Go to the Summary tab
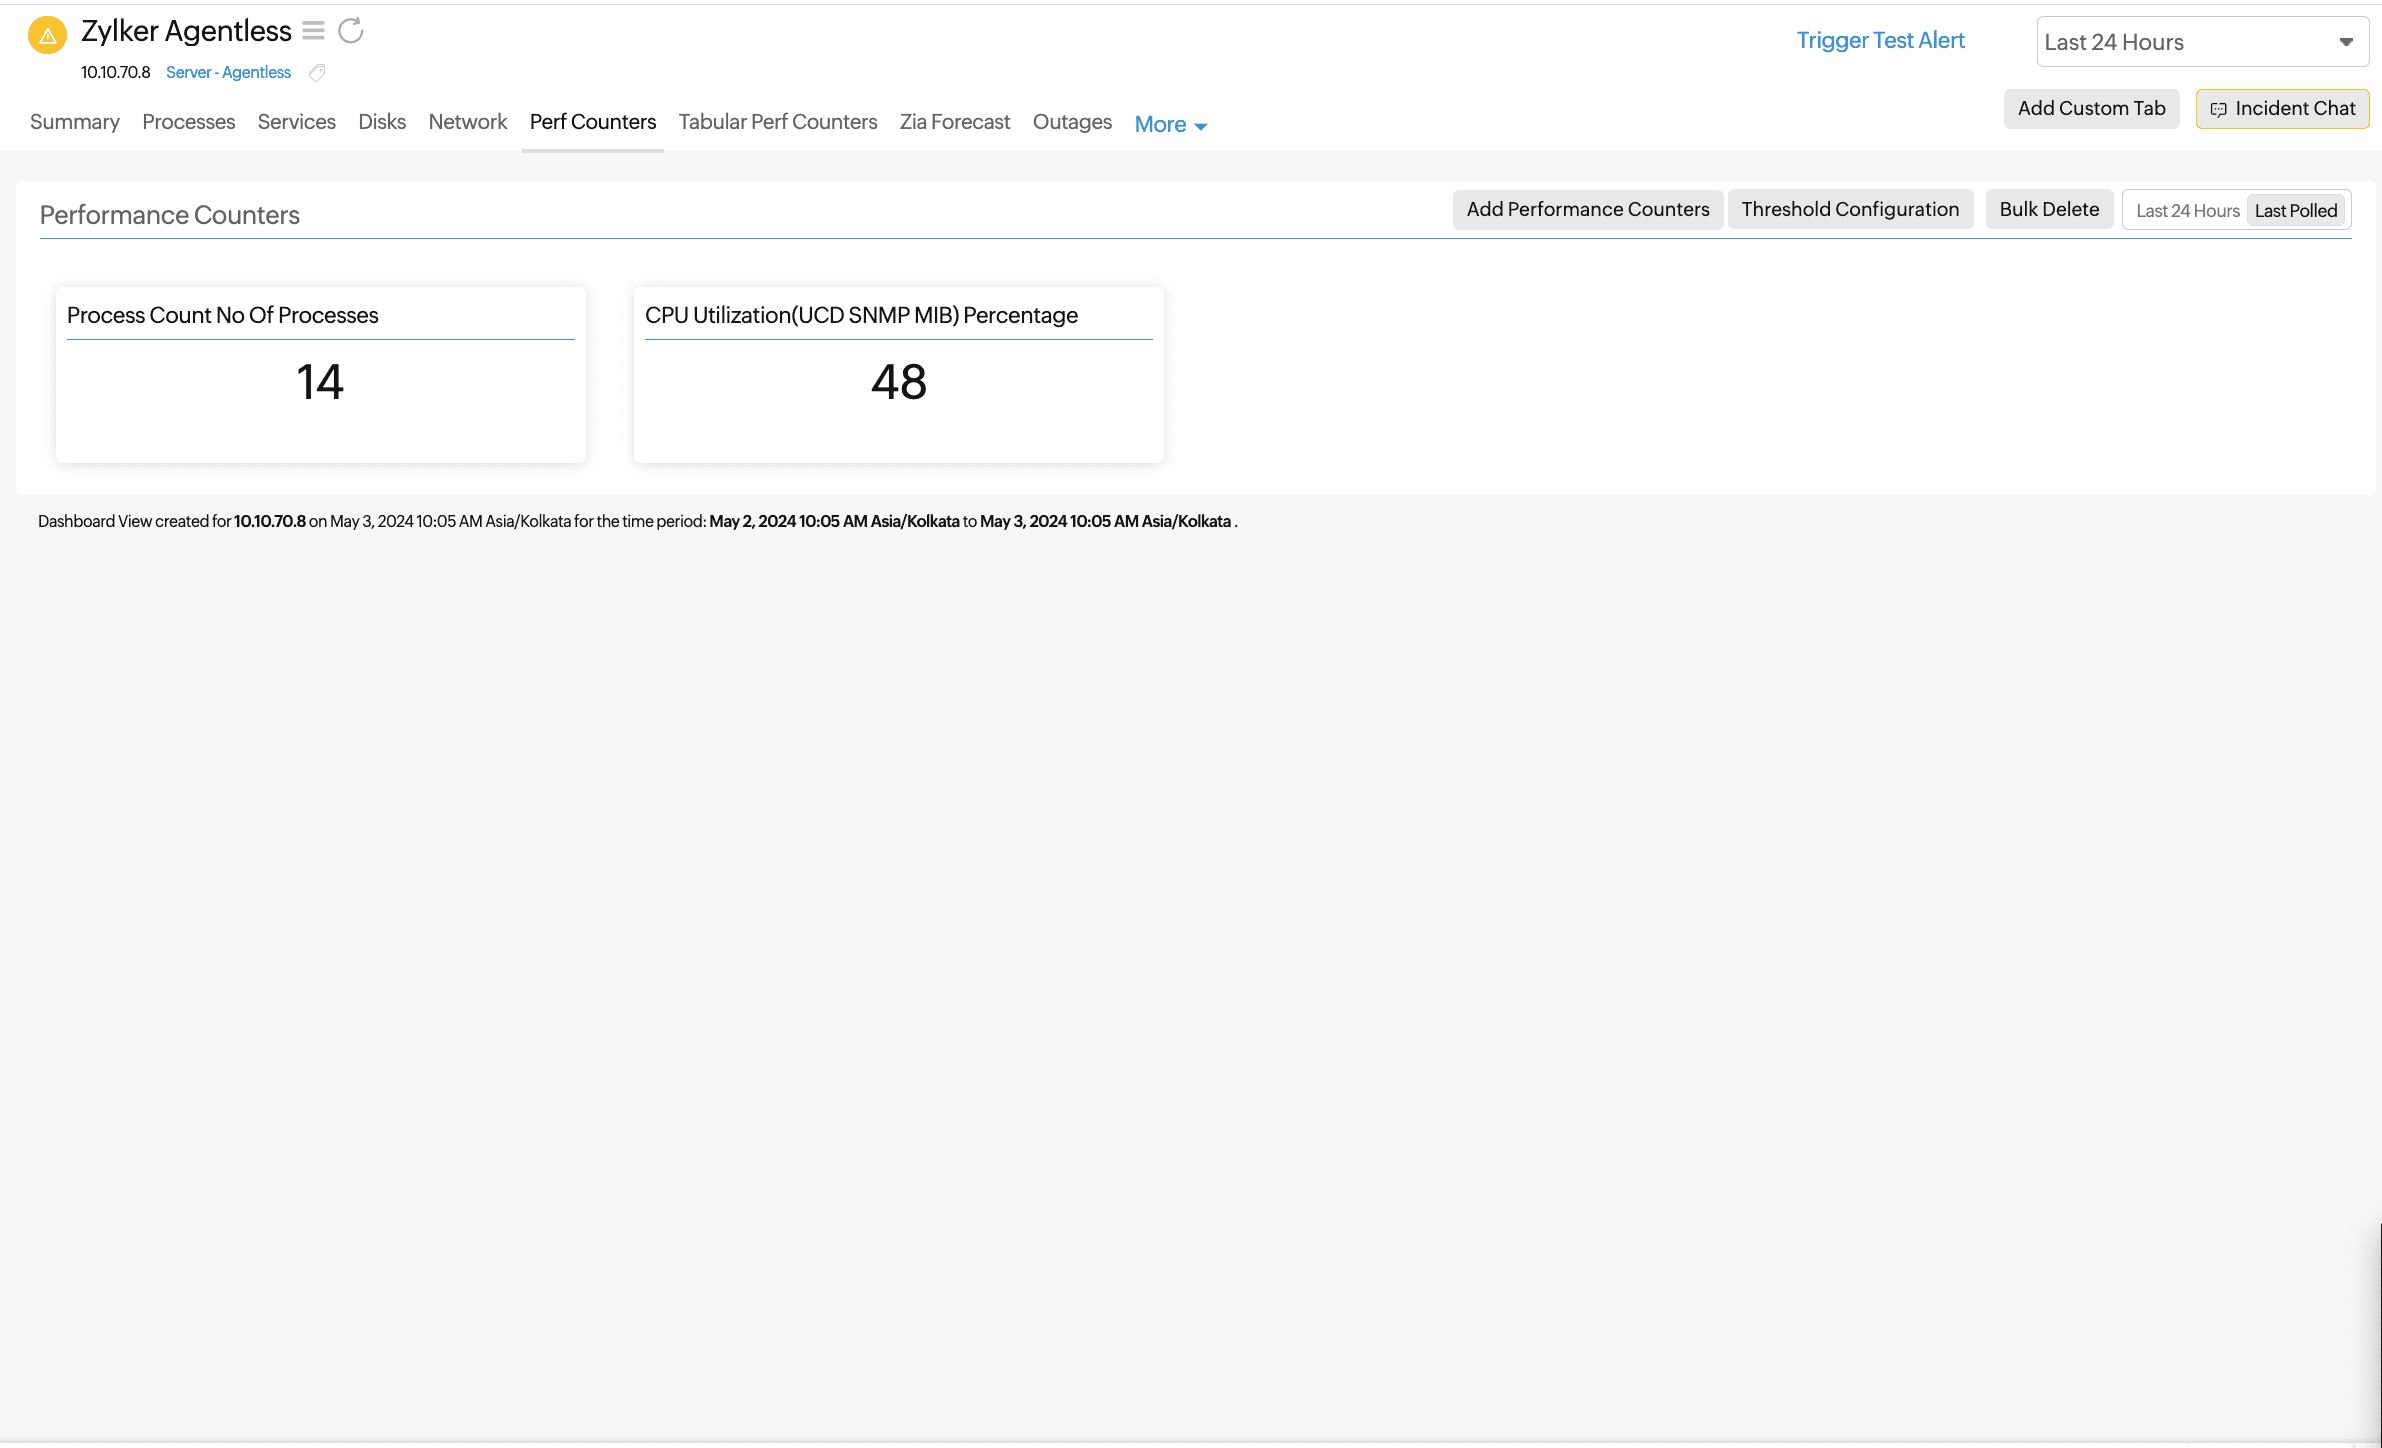2382x1448 pixels. tap(75, 122)
